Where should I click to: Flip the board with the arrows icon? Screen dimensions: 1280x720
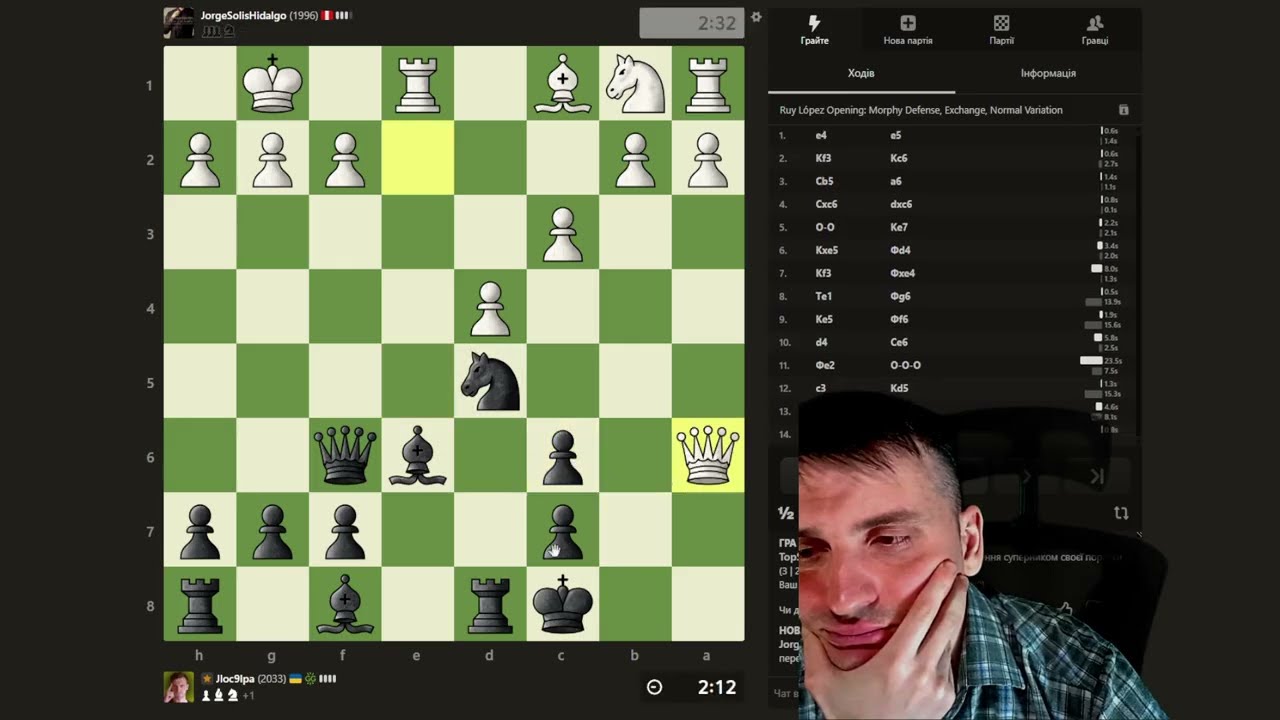click(x=1121, y=513)
